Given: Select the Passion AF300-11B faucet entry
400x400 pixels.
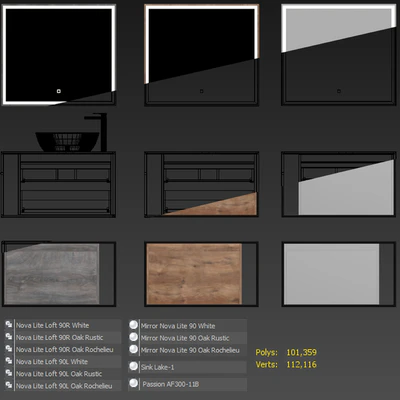Looking at the screenshot, I should (x=188, y=384).
